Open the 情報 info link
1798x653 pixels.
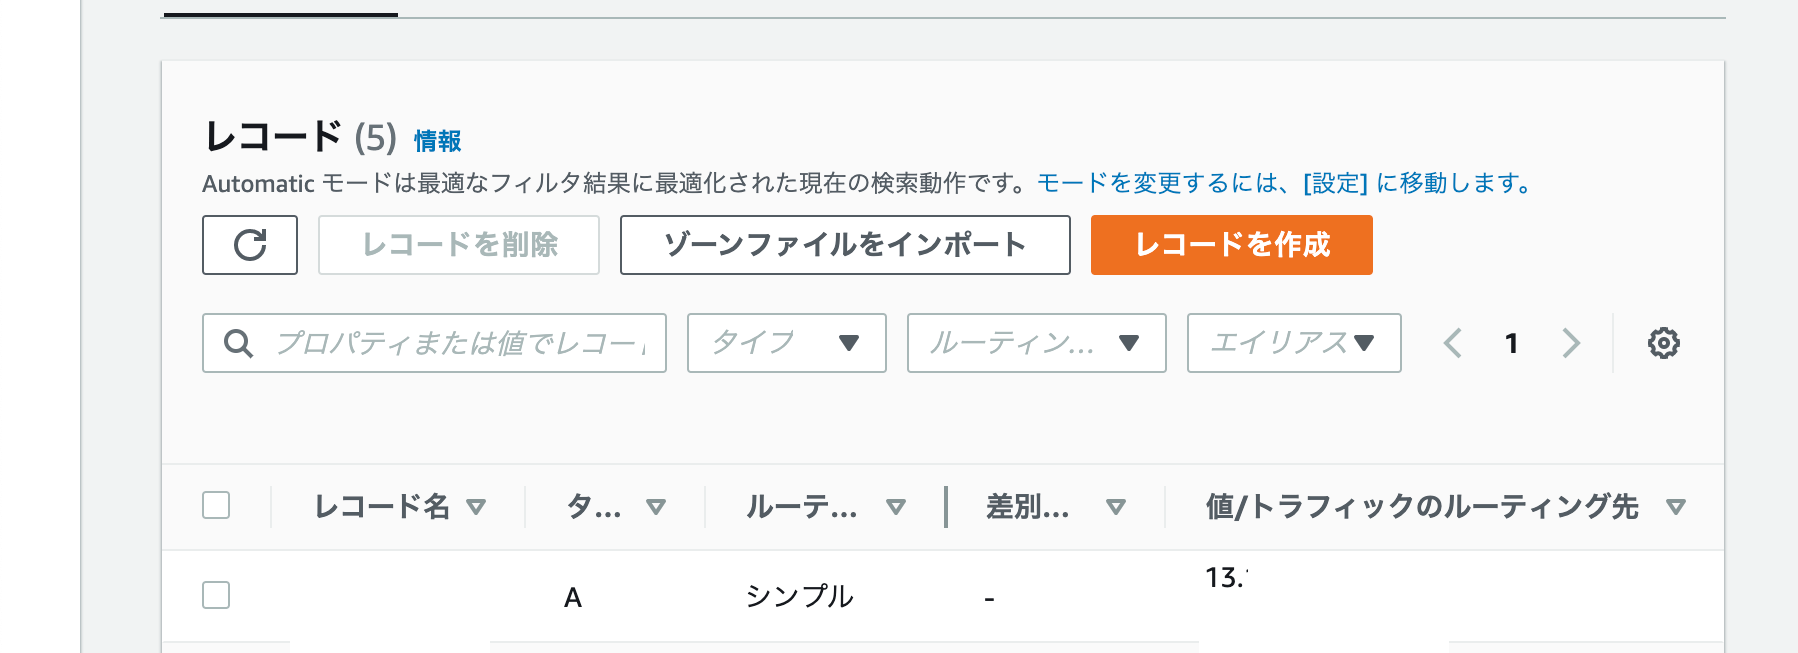click(438, 141)
